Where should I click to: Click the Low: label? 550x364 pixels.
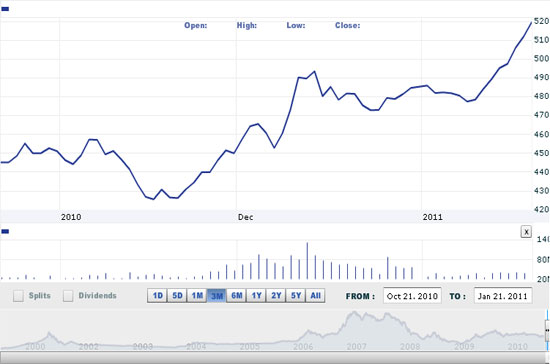[x=296, y=25]
